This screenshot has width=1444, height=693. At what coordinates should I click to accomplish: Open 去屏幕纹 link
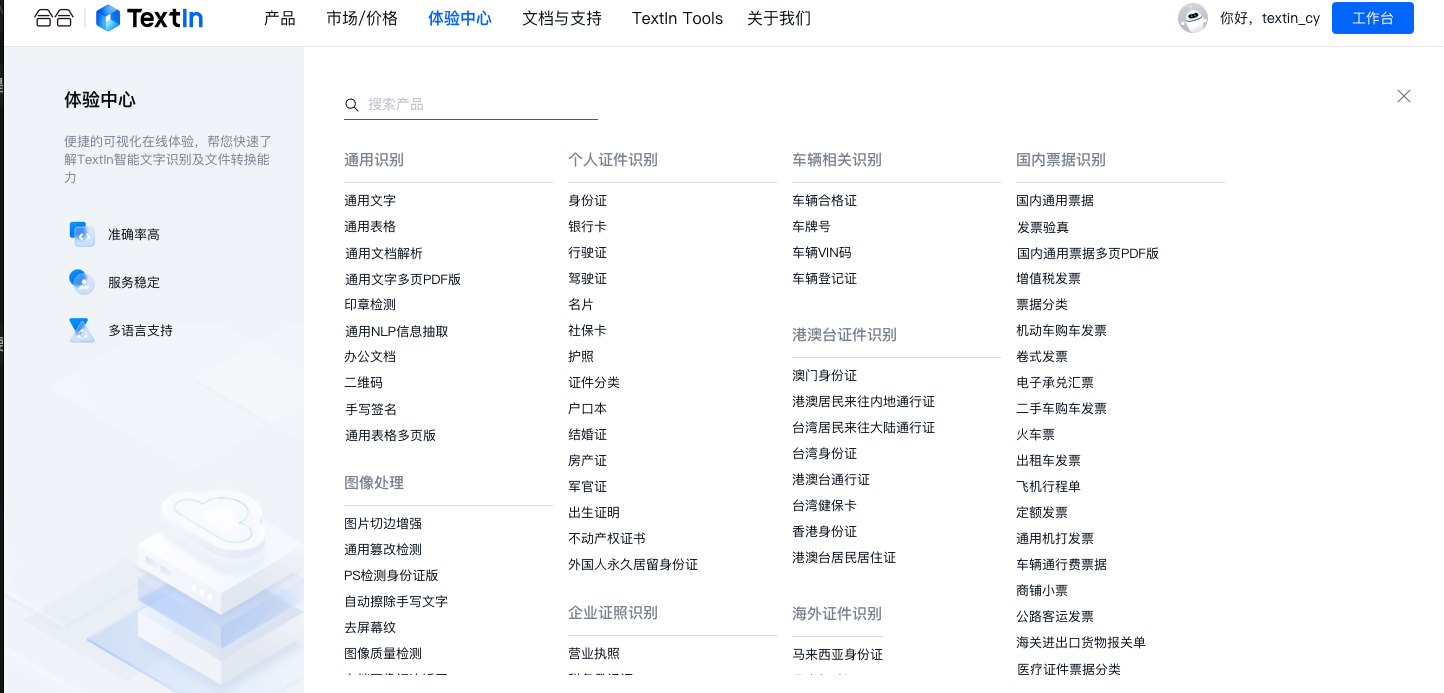tap(370, 628)
